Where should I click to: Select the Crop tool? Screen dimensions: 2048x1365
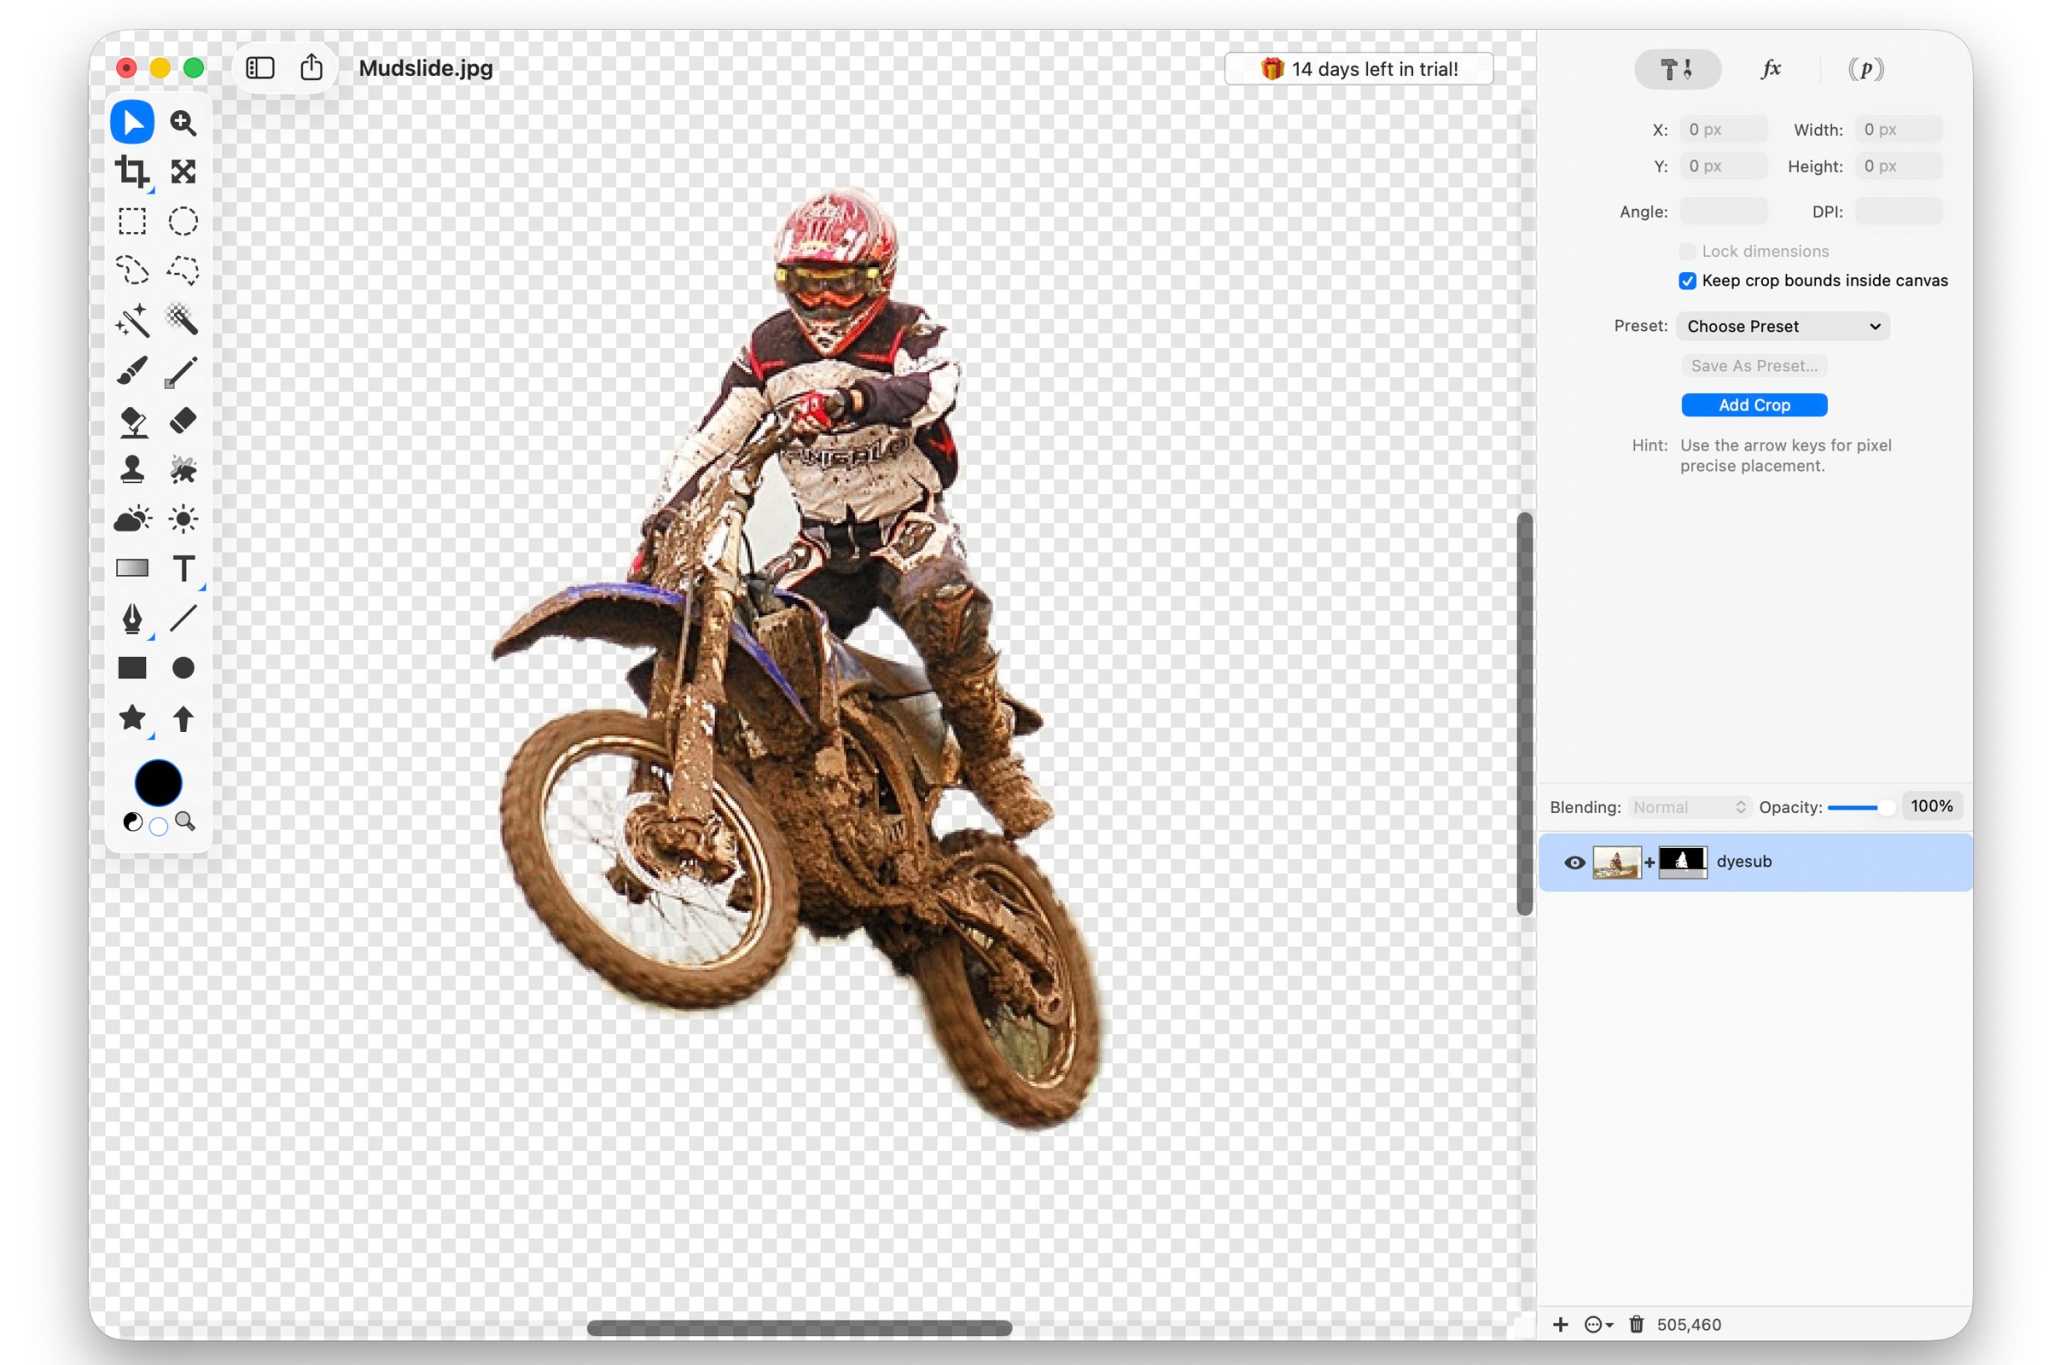[x=133, y=171]
